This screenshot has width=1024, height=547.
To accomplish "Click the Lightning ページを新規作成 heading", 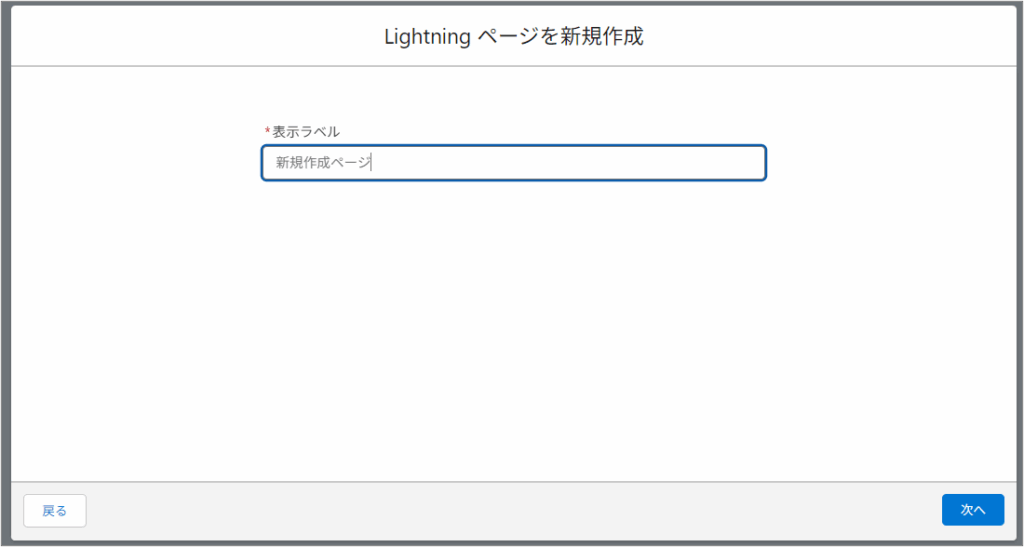I will pyautogui.click(x=513, y=37).
